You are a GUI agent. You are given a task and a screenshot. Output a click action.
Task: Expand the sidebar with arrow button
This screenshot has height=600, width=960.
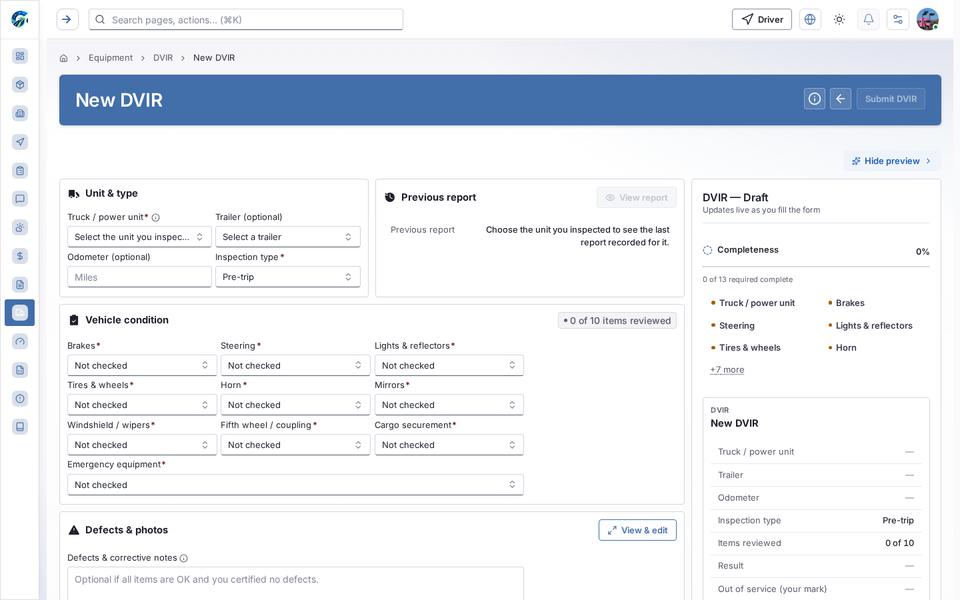point(67,20)
